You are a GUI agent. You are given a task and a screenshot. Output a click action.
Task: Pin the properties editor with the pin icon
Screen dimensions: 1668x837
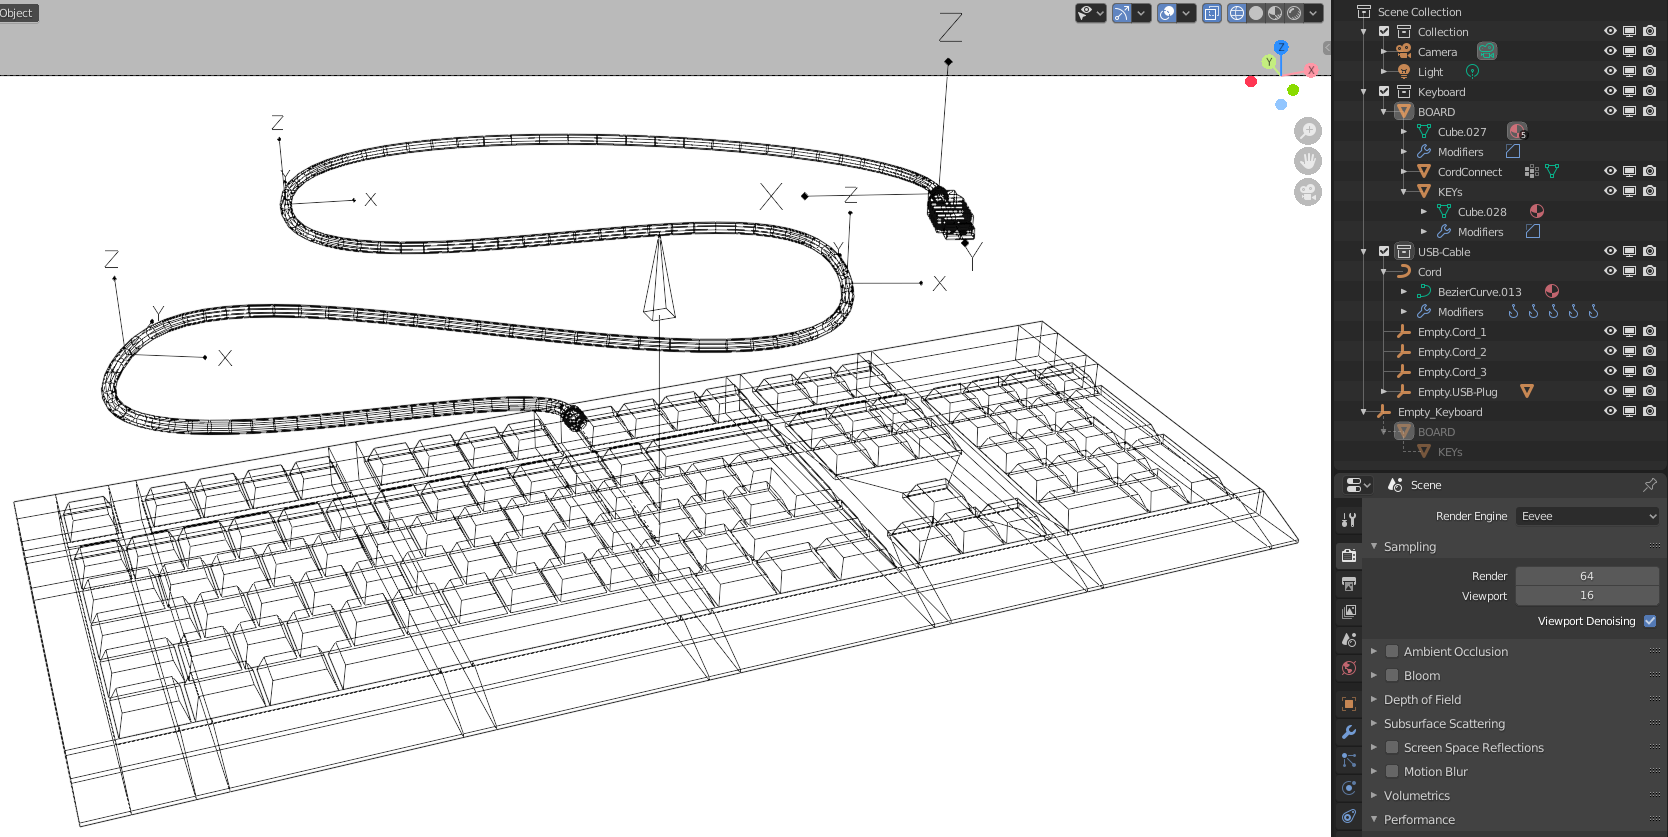[x=1649, y=485]
